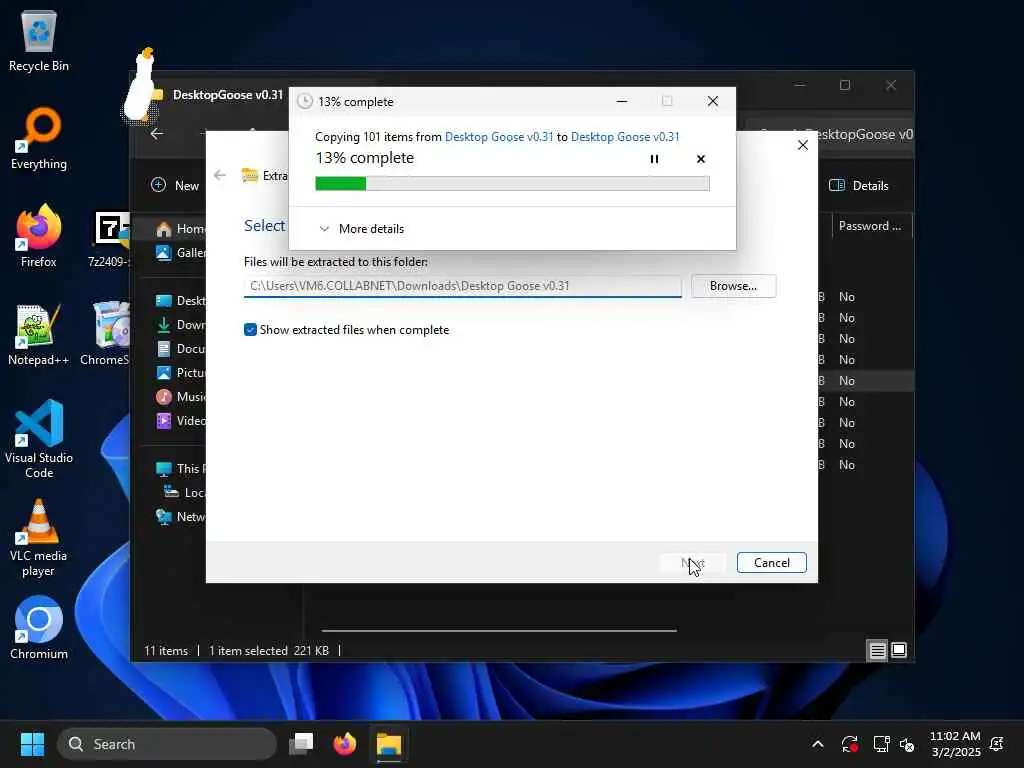Click New in the File Explorer toolbar

tap(175, 185)
